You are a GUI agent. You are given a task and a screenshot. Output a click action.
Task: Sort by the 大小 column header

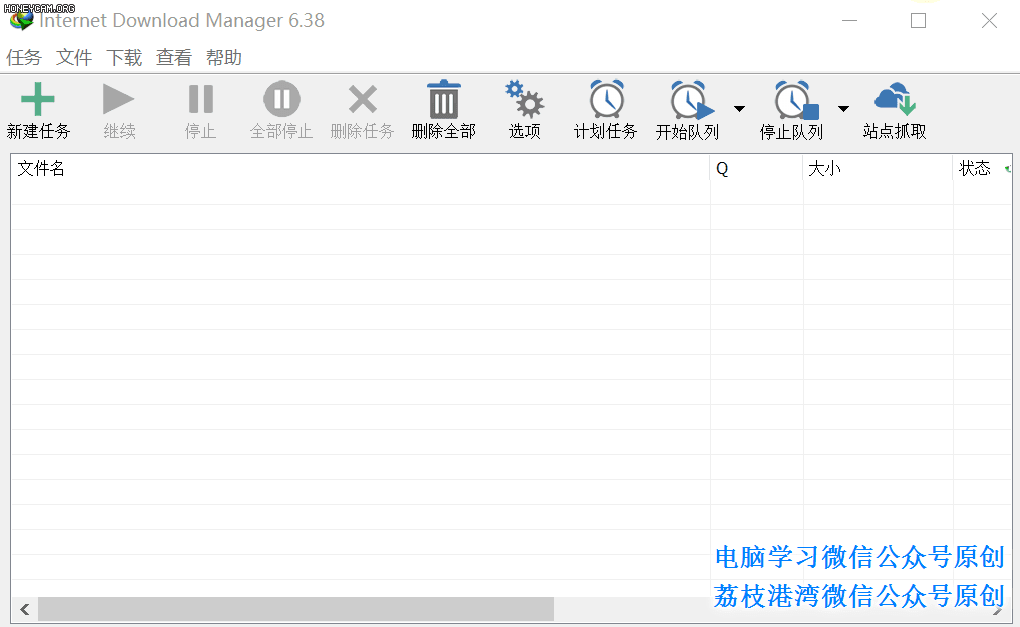878,168
